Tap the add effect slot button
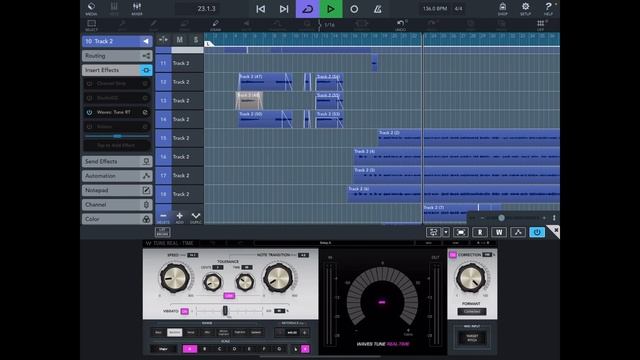Screen dimensions: 640x360 tap(116, 145)
